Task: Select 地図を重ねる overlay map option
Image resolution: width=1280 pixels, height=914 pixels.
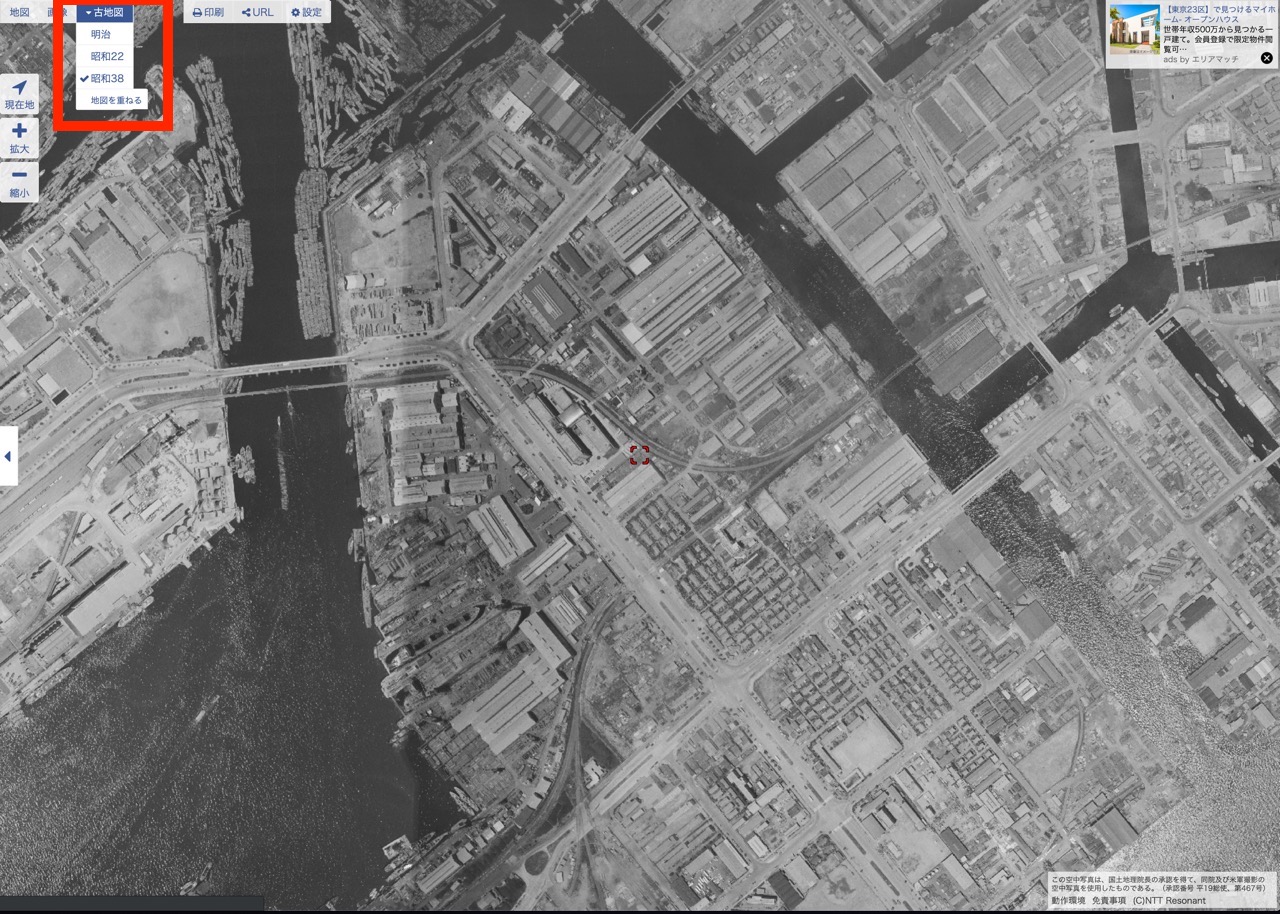Action: [116, 100]
